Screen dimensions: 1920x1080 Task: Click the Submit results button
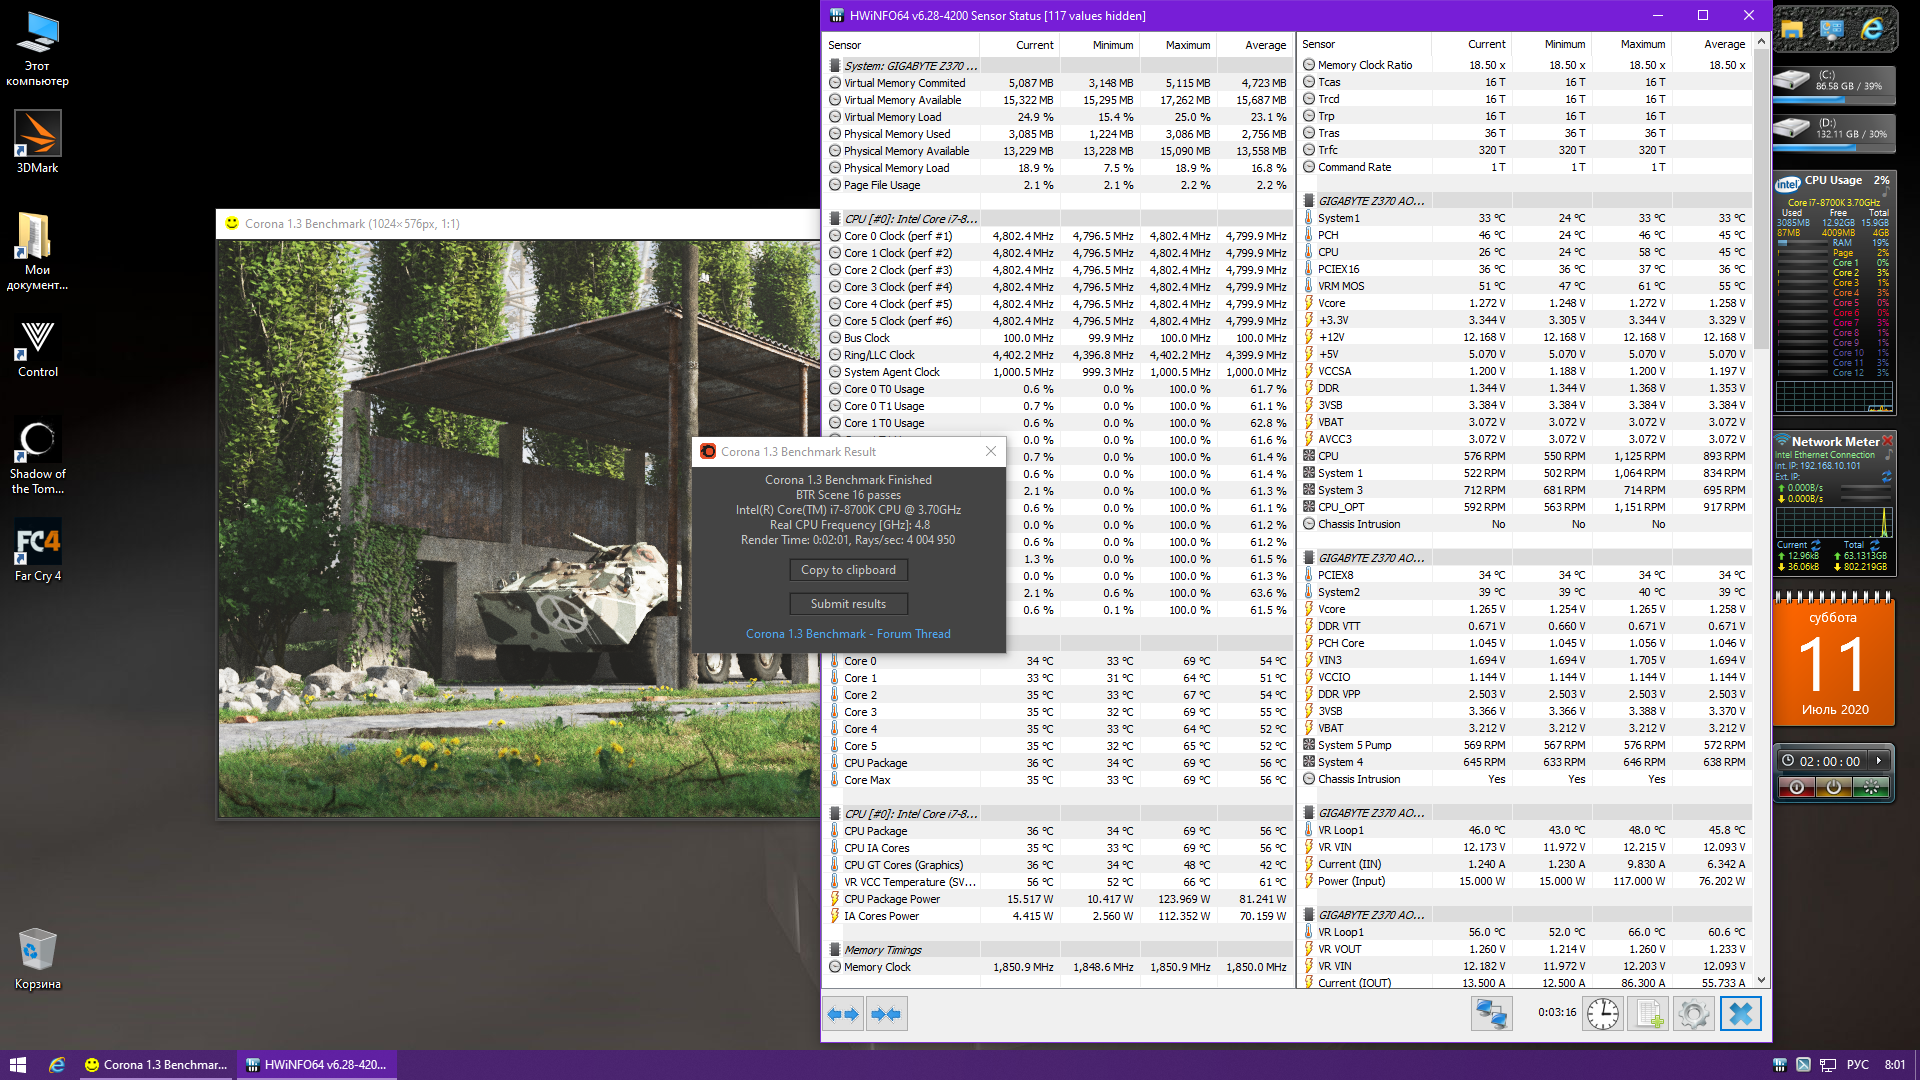pos(848,604)
